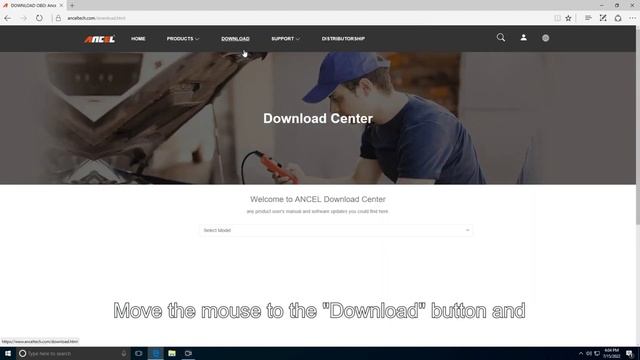The width and height of the screenshot is (640, 360).
Task: Open a new browser tab
Action: coord(72,5)
